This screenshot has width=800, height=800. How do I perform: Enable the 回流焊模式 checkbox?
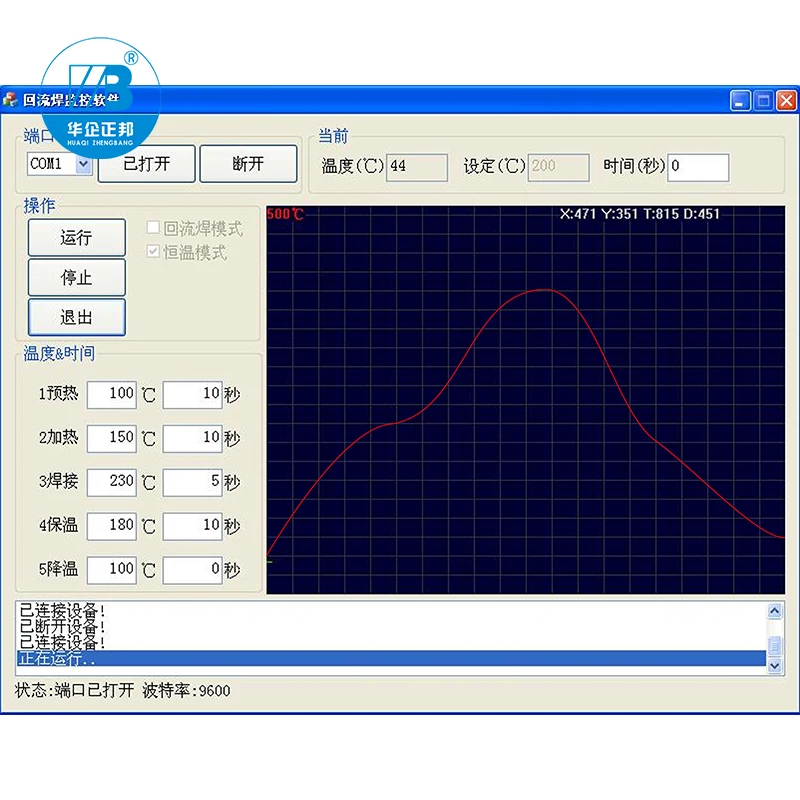(x=154, y=229)
